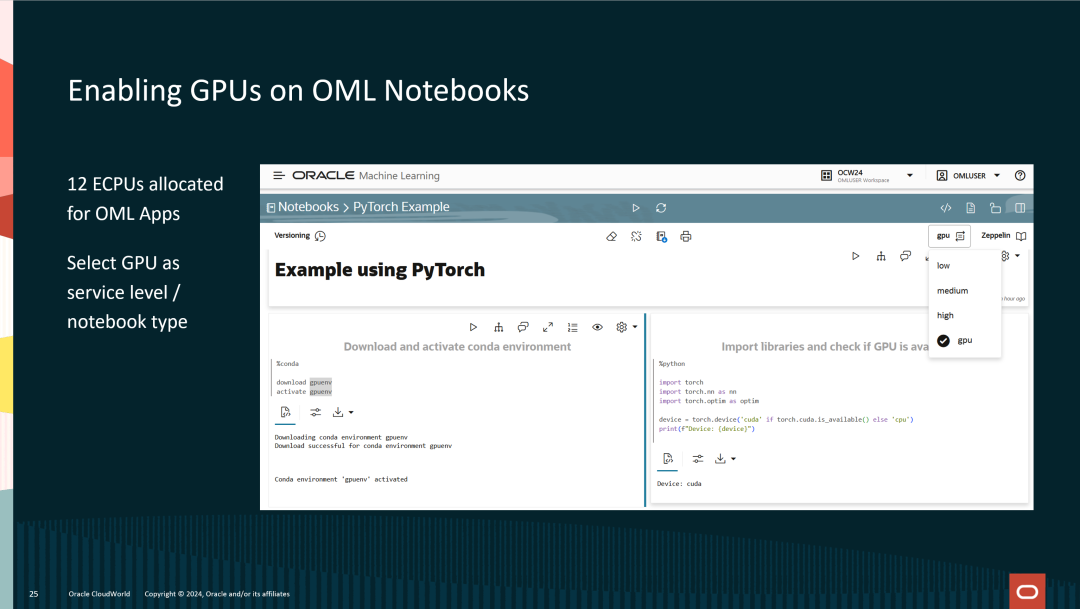Image resolution: width=1080 pixels, height=609 pixels.
Task: Click the 'download gpuenv' code line
Action: click(x=304, y=382)
